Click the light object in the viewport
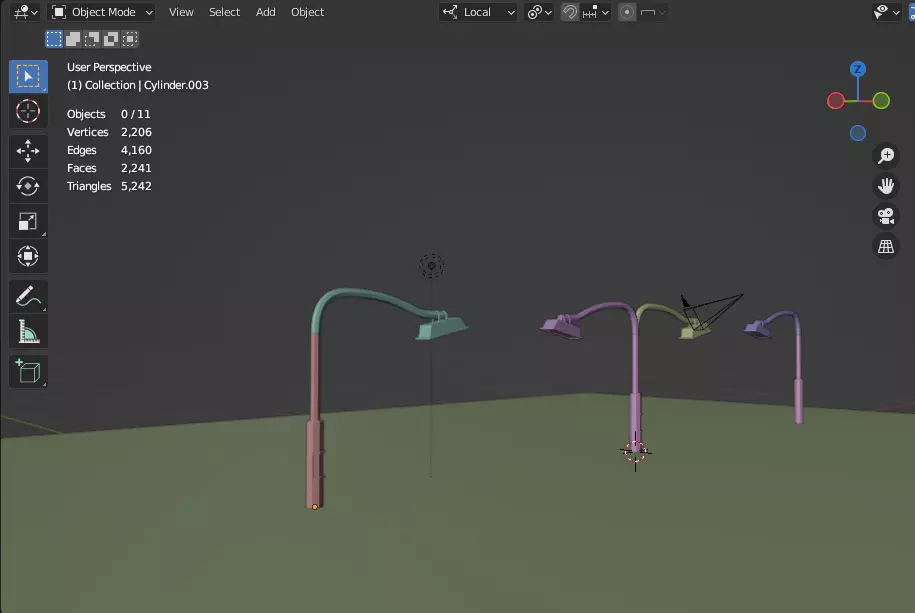Screen dimensions: 915x613 click(431, 266)
